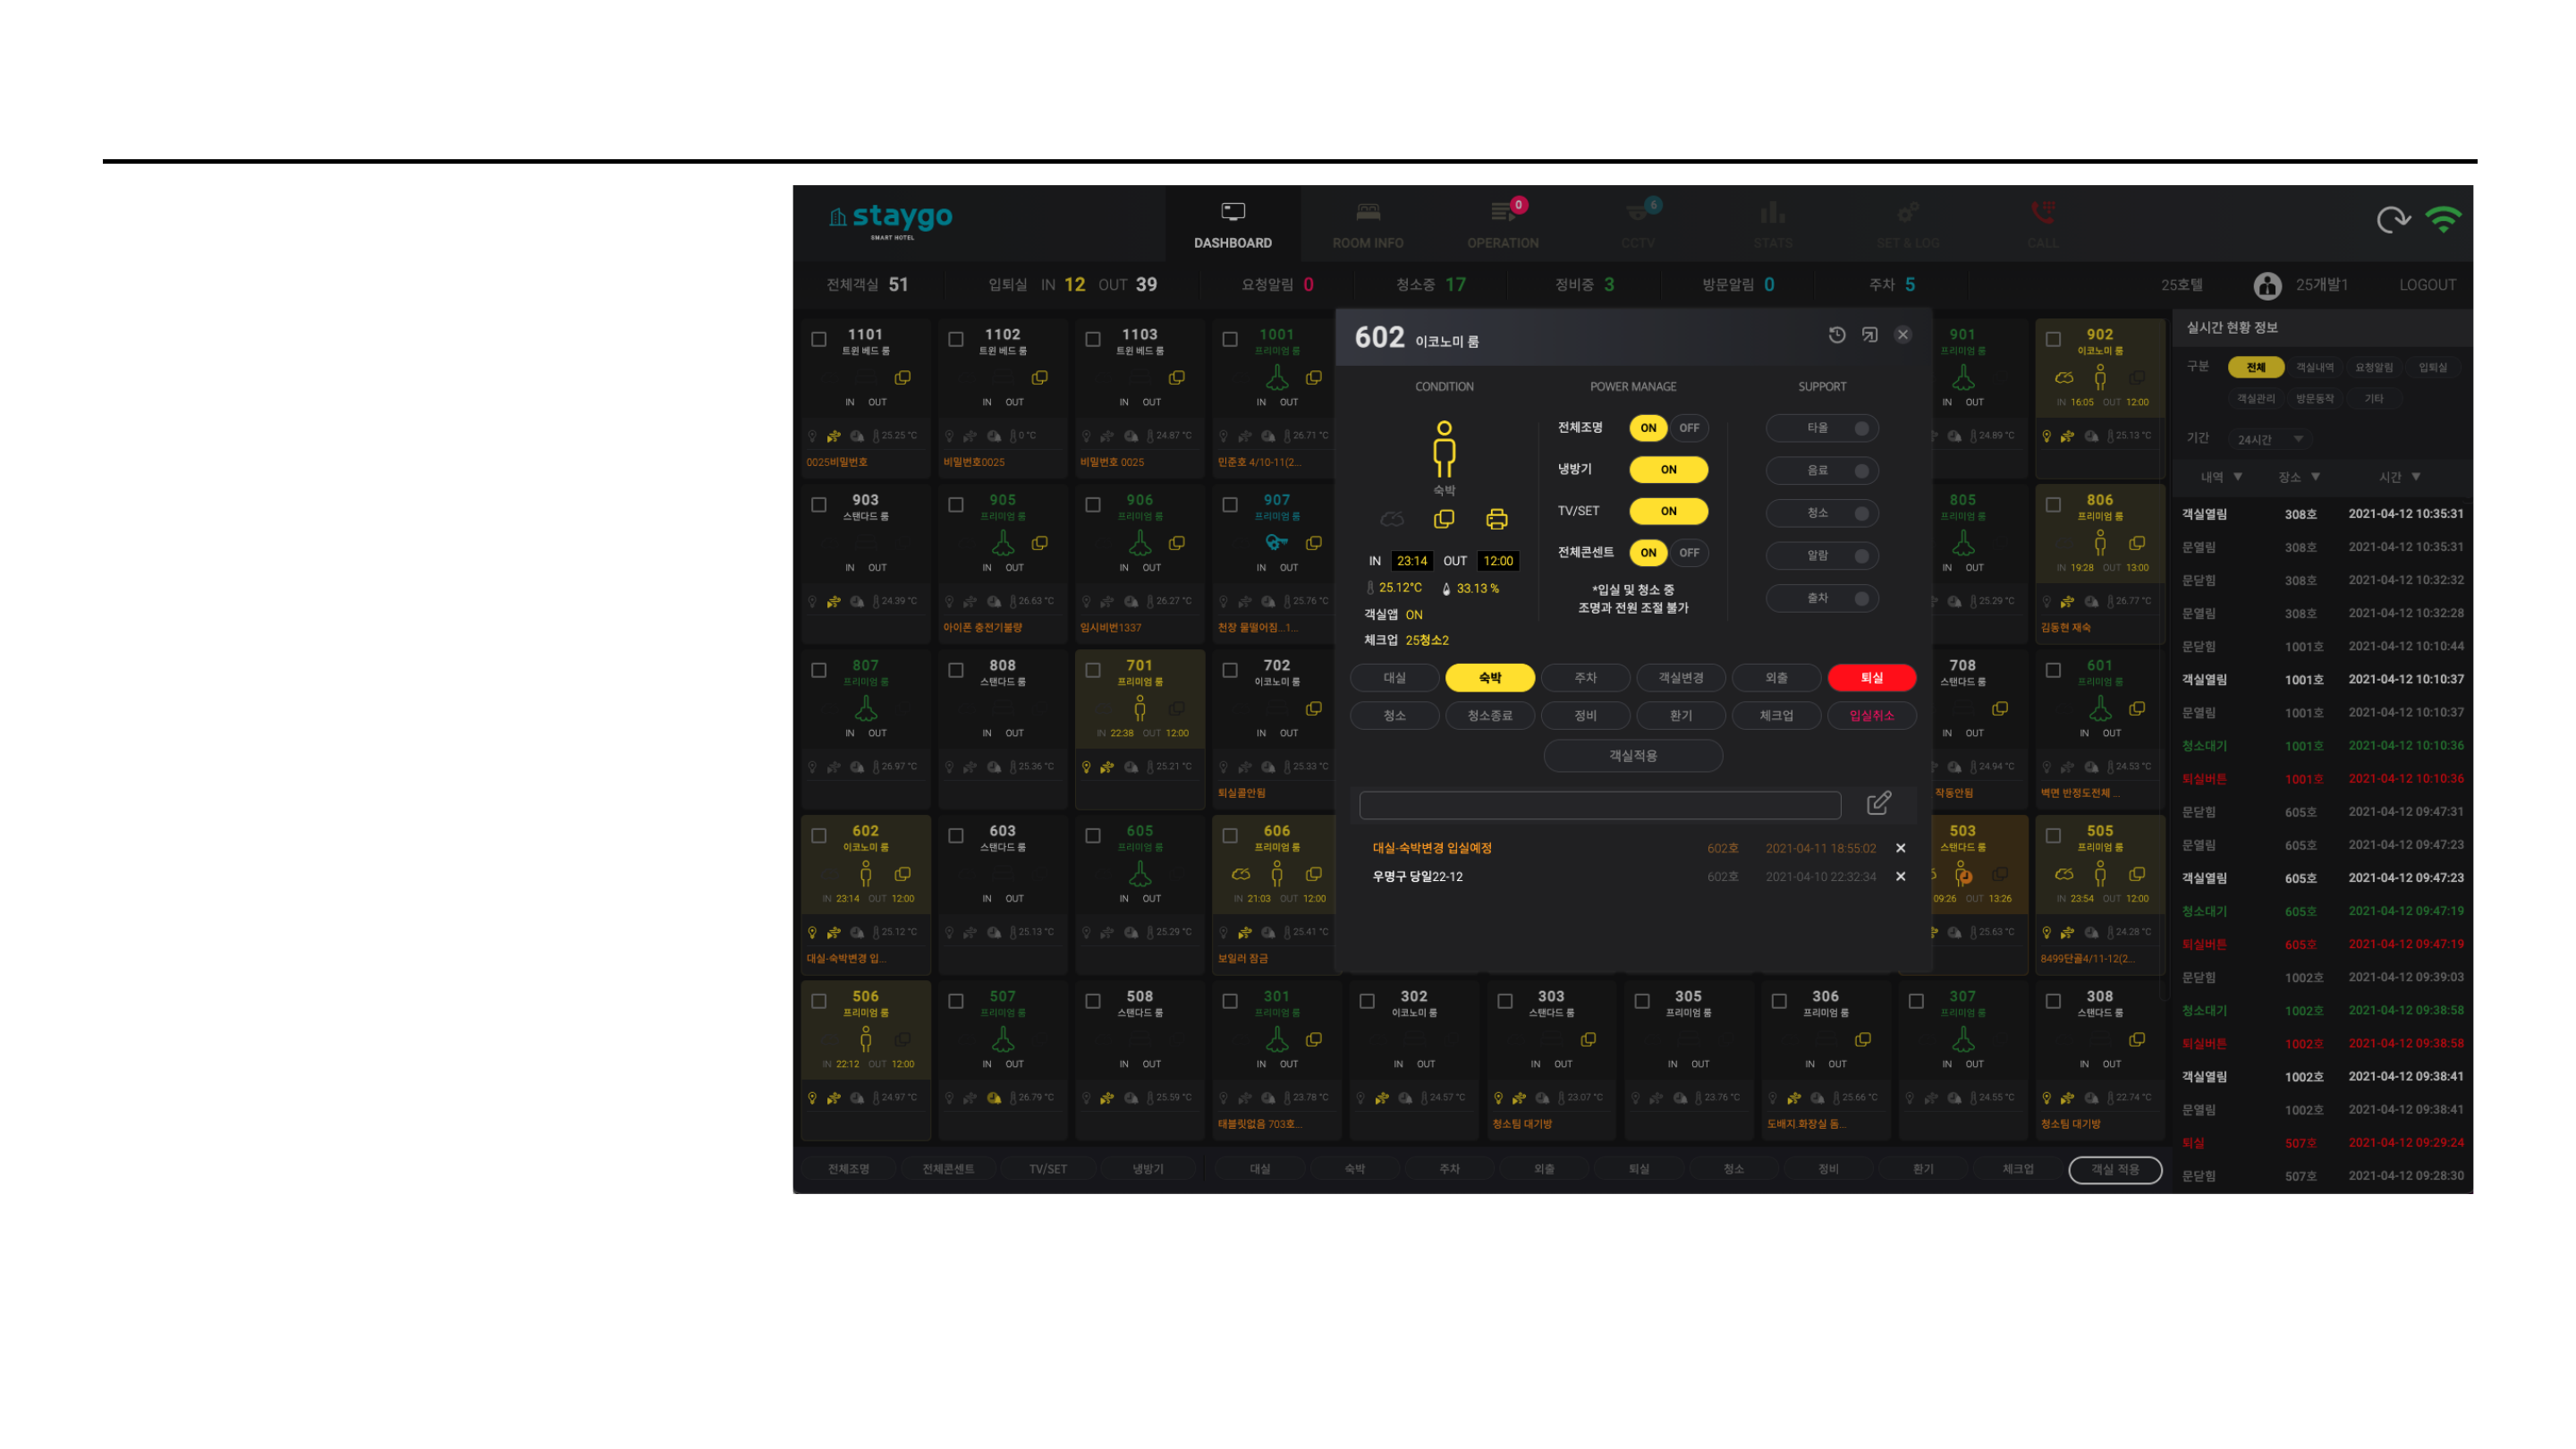
Task: Click the 객실적용 apply button in 602 panel
Action: [1633, 756]
